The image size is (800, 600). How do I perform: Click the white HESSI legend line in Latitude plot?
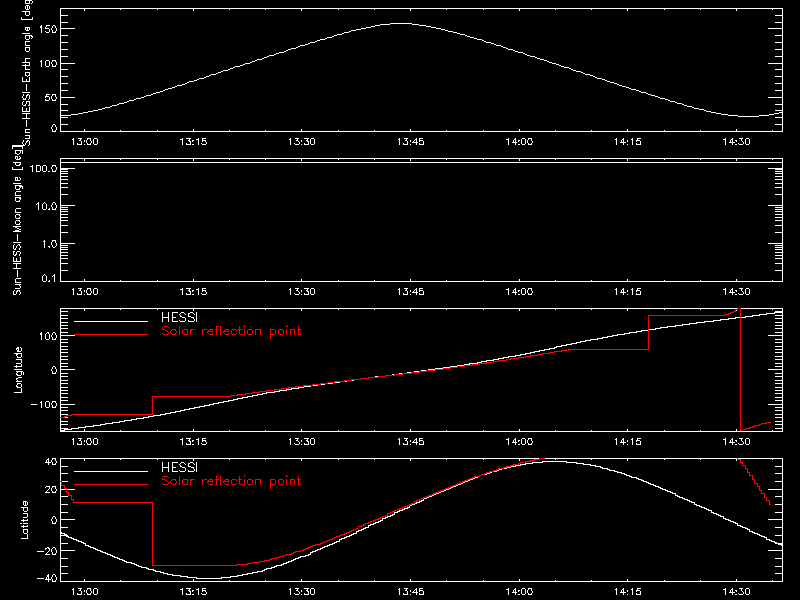click(x=111, y=471)
